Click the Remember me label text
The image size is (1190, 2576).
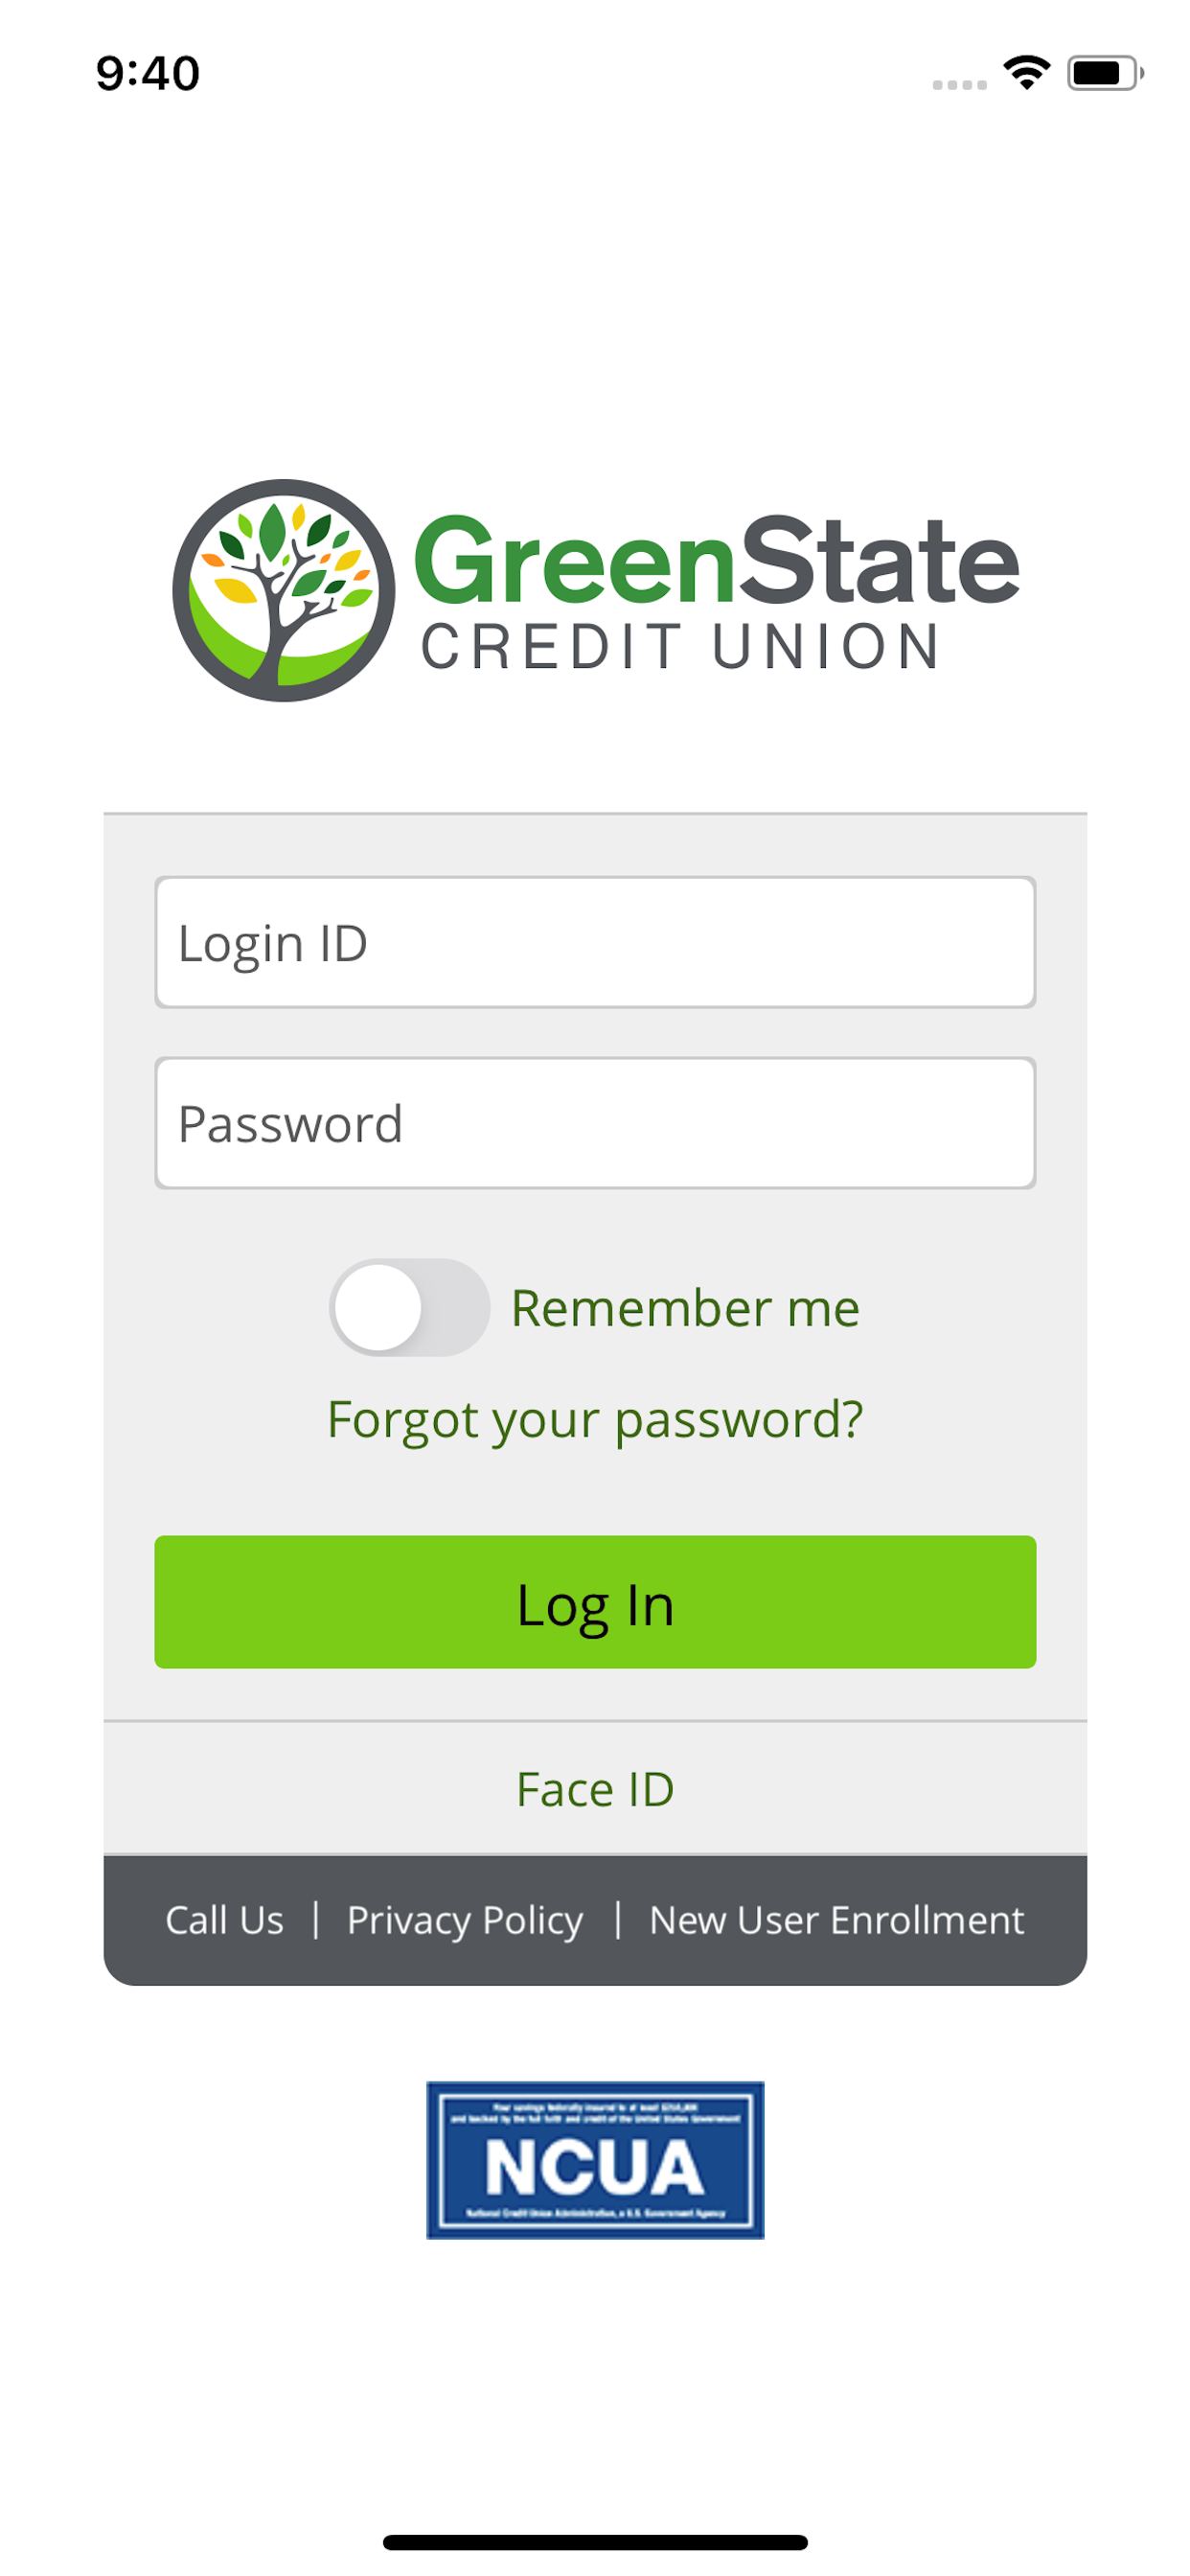(685, 1308)
